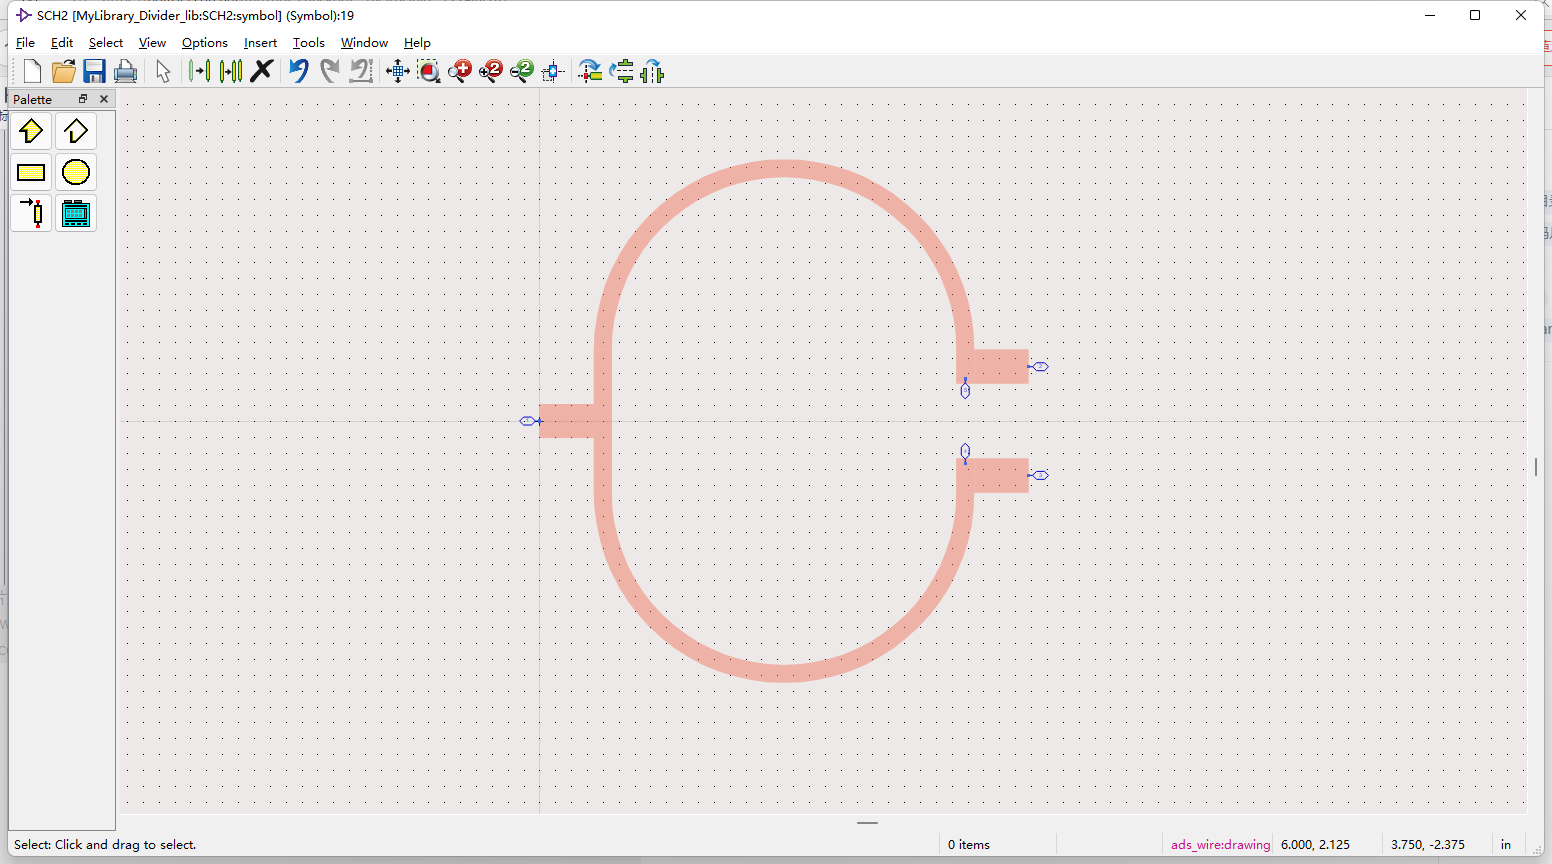Viewport: 1552px width, 864px height.
Task: Minimize the SCH2 symbol window
Action: (1430, 15)
